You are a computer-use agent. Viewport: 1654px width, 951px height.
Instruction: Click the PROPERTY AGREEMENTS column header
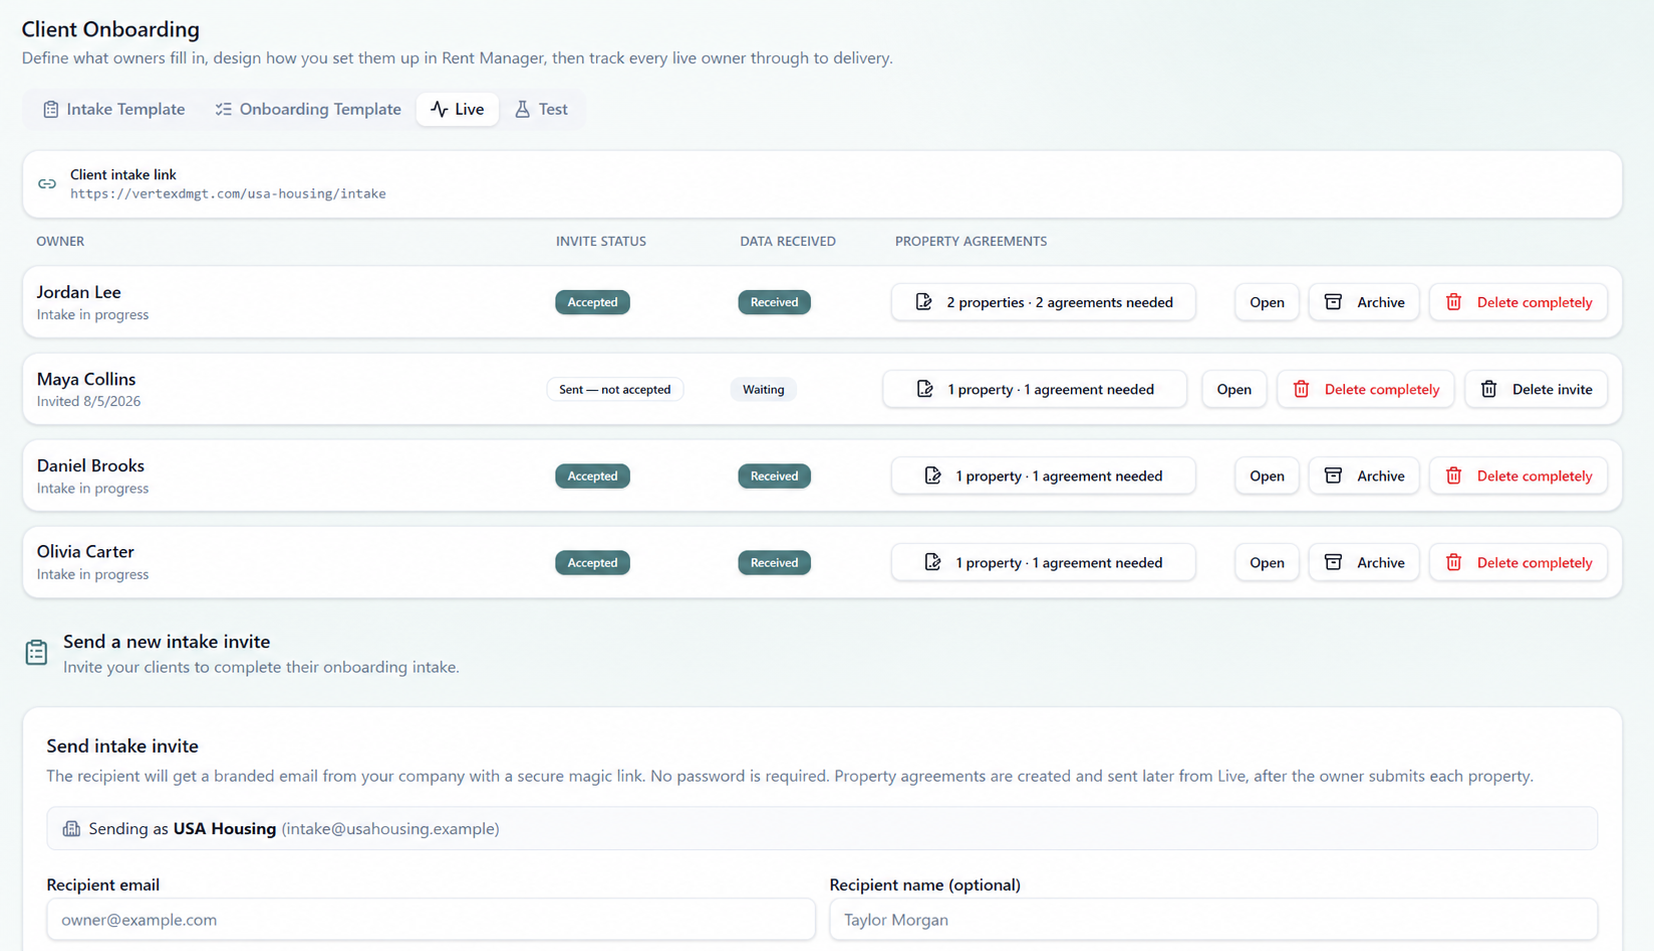point(971,241)
